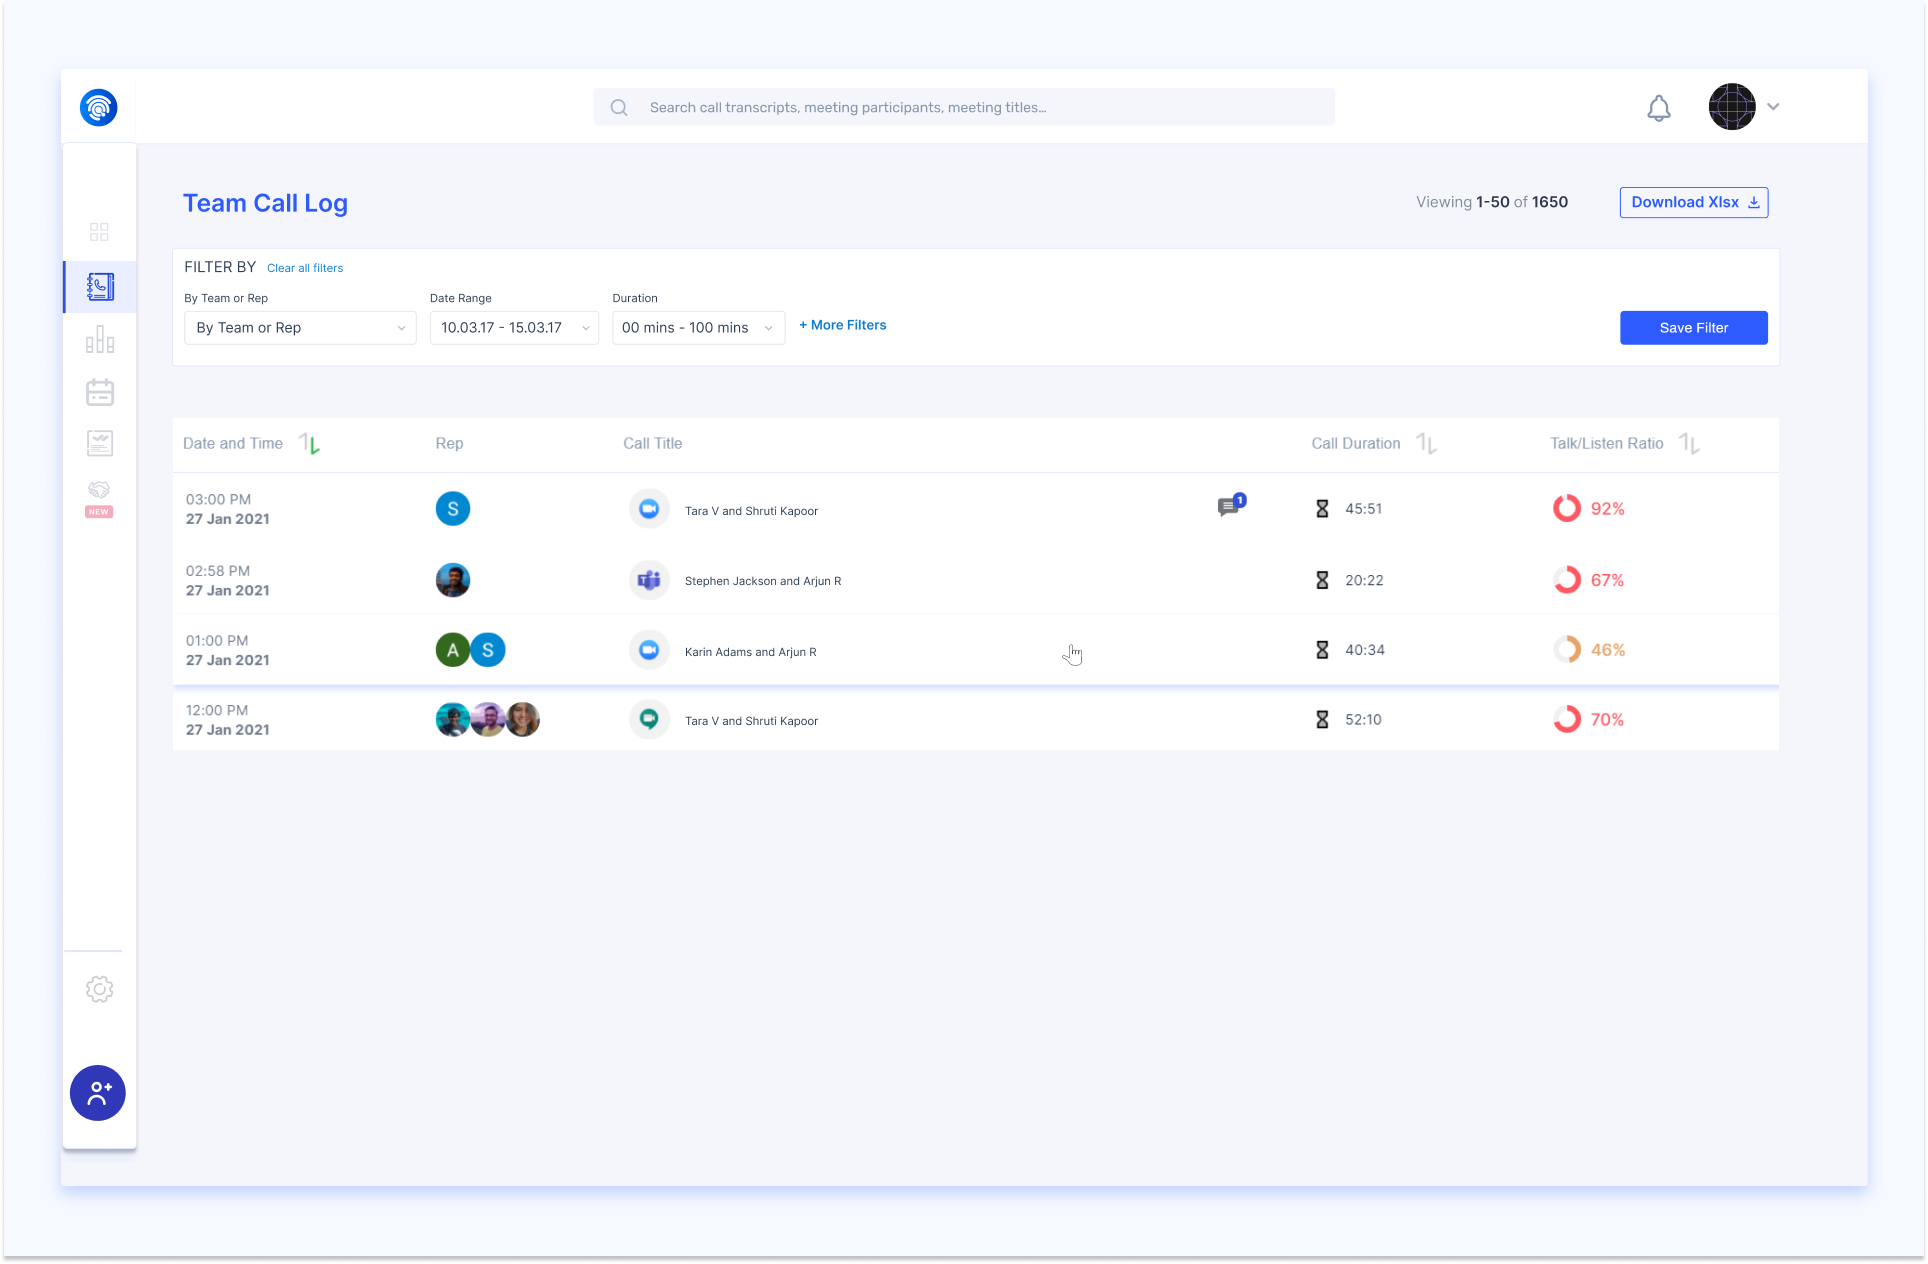Image resolution: width=1928 pixels, height=1264 pixels.
Task: Click Teams icon in Stephen Jackson row
Action: pos(649,580)
